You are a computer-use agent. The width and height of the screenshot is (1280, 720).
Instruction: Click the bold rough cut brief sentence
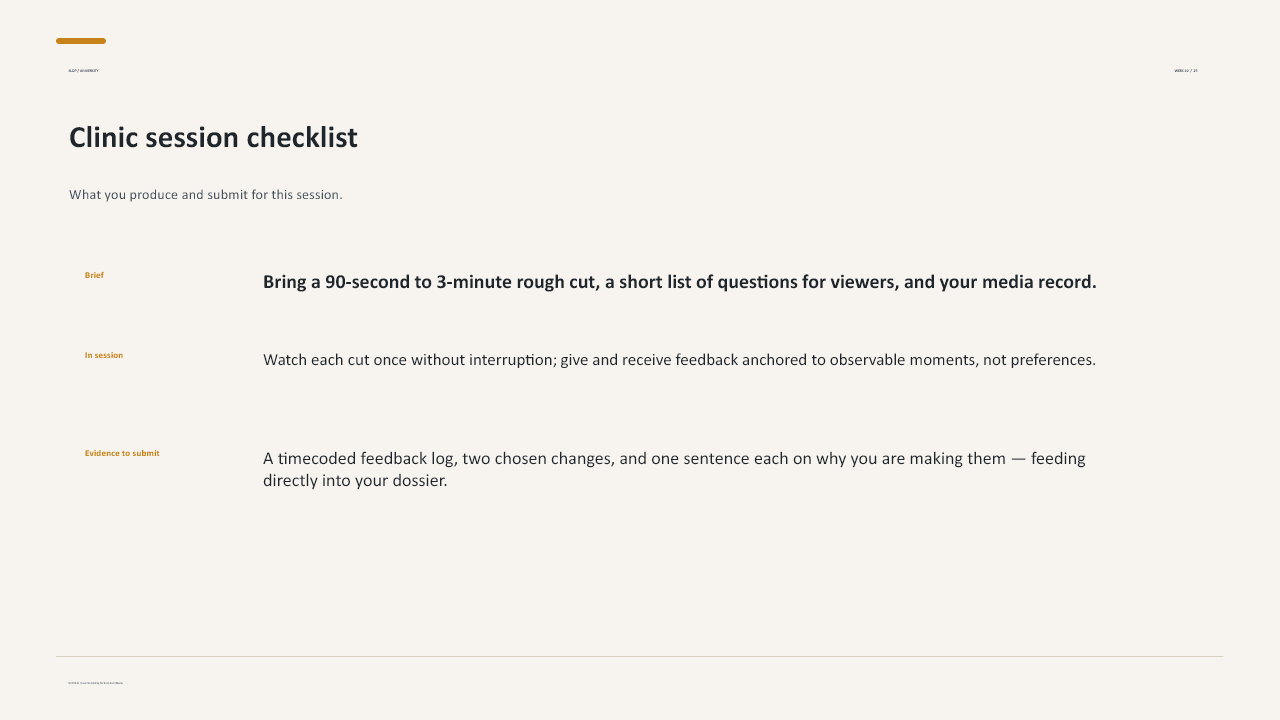(680, 282)
